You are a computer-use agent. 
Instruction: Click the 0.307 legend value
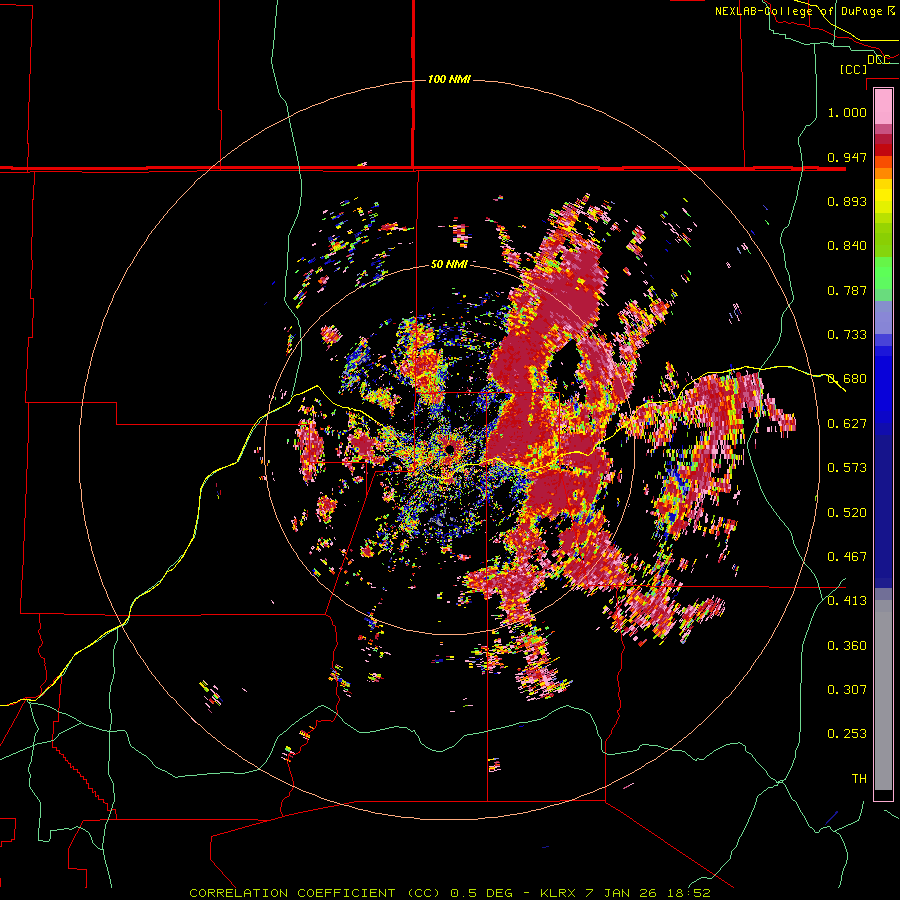pyautogui.click(x=847, y=690)
